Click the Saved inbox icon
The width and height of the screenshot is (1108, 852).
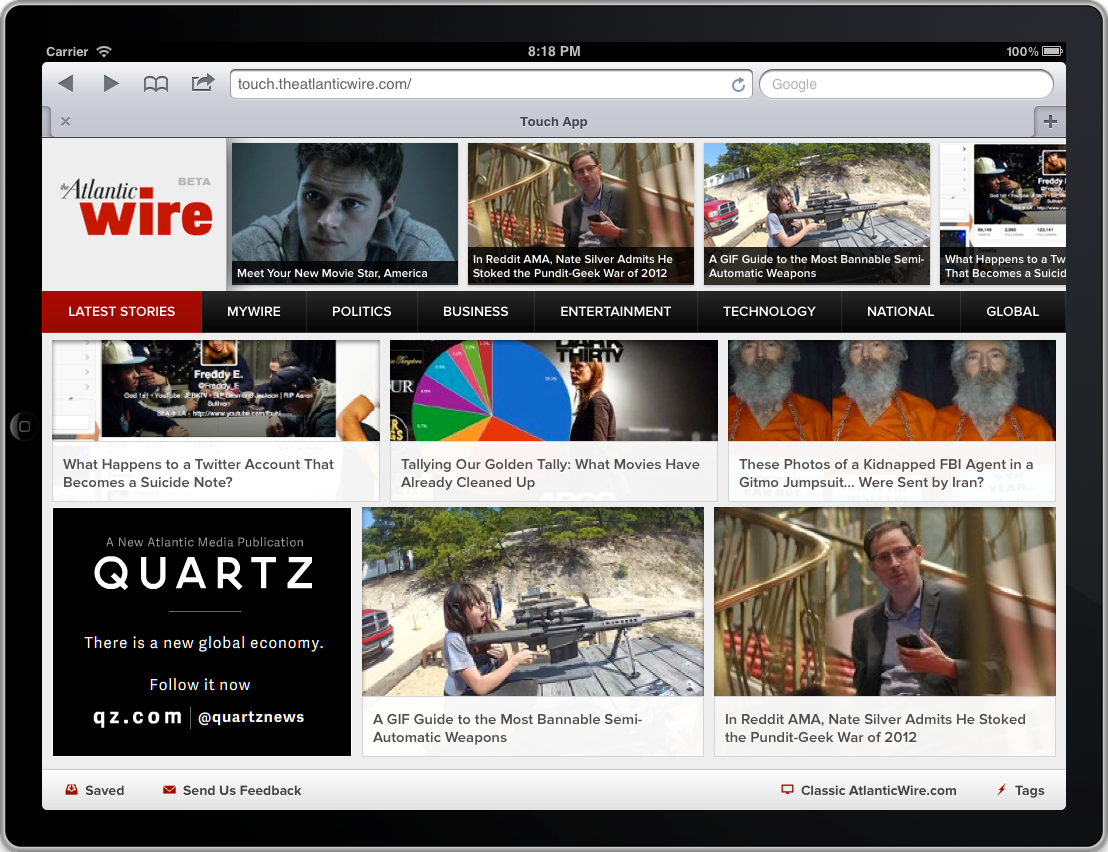click(x=71, y=790)
